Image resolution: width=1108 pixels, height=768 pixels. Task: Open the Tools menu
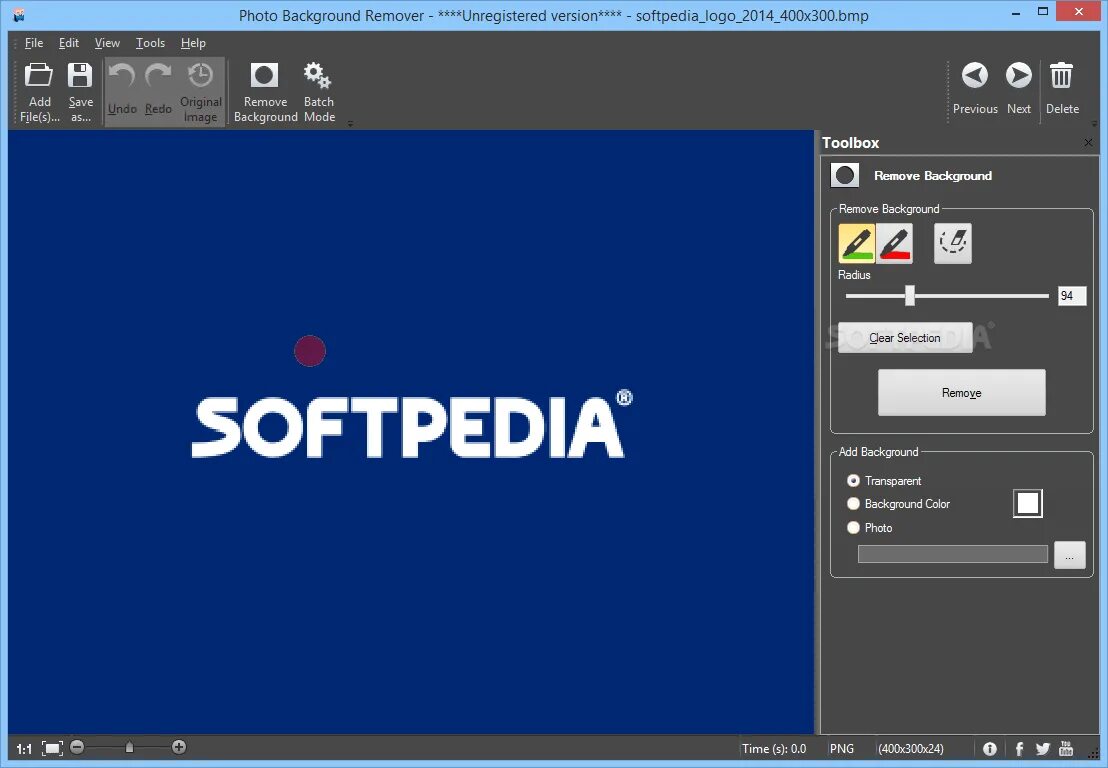click(151, 43)
